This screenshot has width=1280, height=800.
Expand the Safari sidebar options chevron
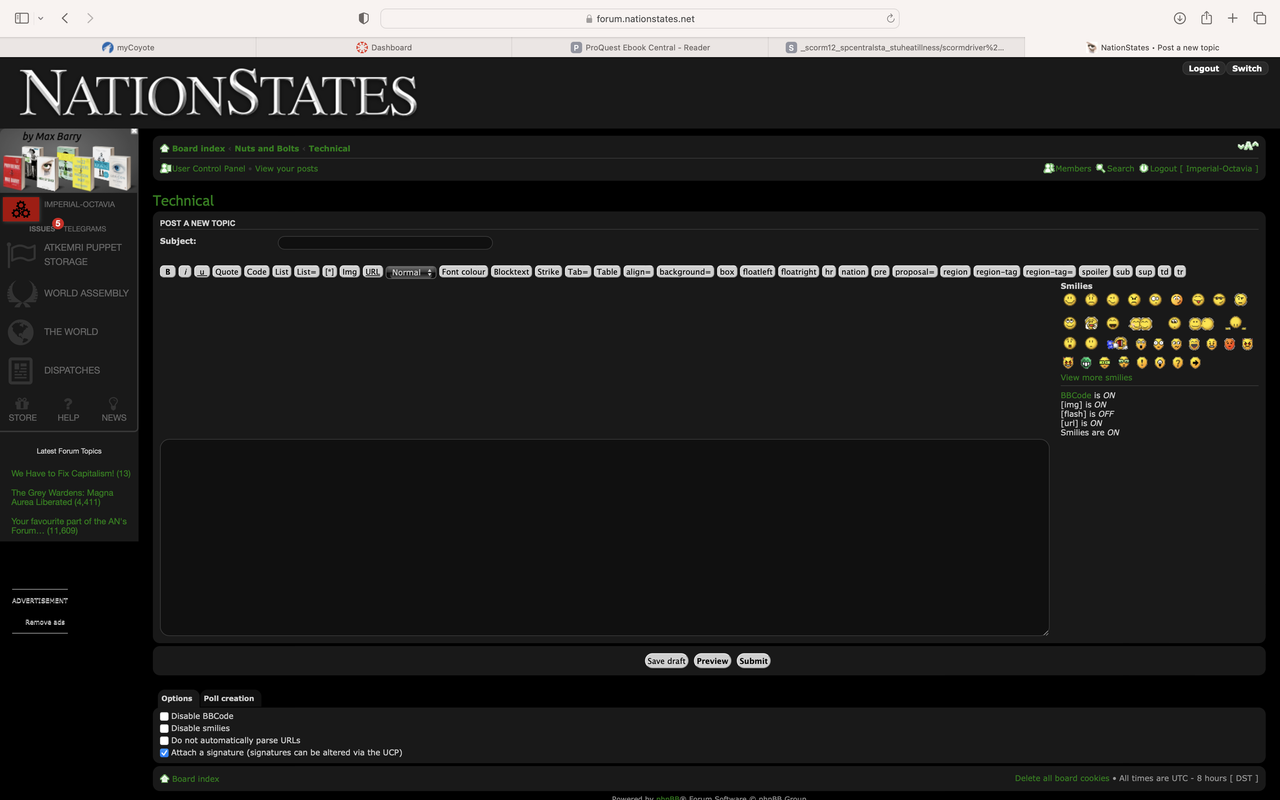(x=40, y=17)
